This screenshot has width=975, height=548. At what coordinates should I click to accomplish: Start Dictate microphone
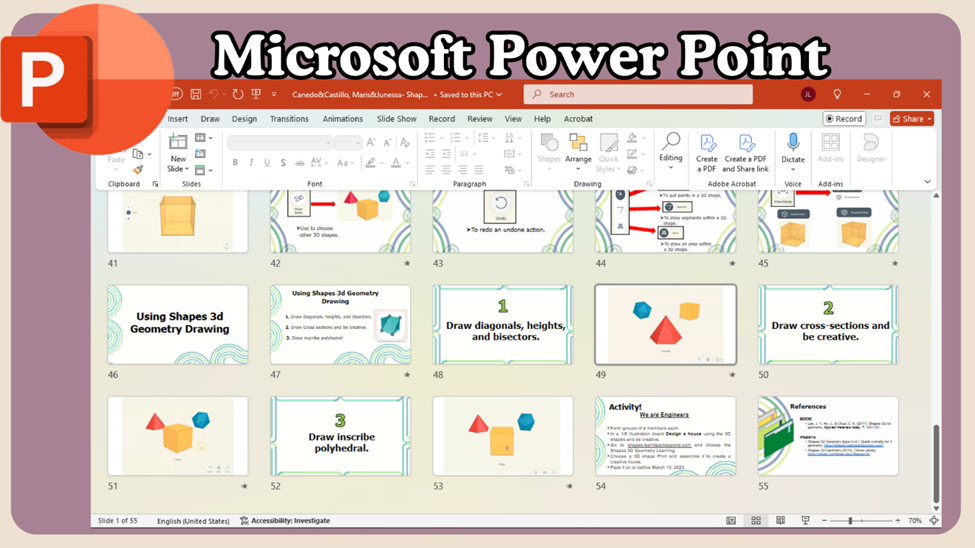[x=793, y=151]
